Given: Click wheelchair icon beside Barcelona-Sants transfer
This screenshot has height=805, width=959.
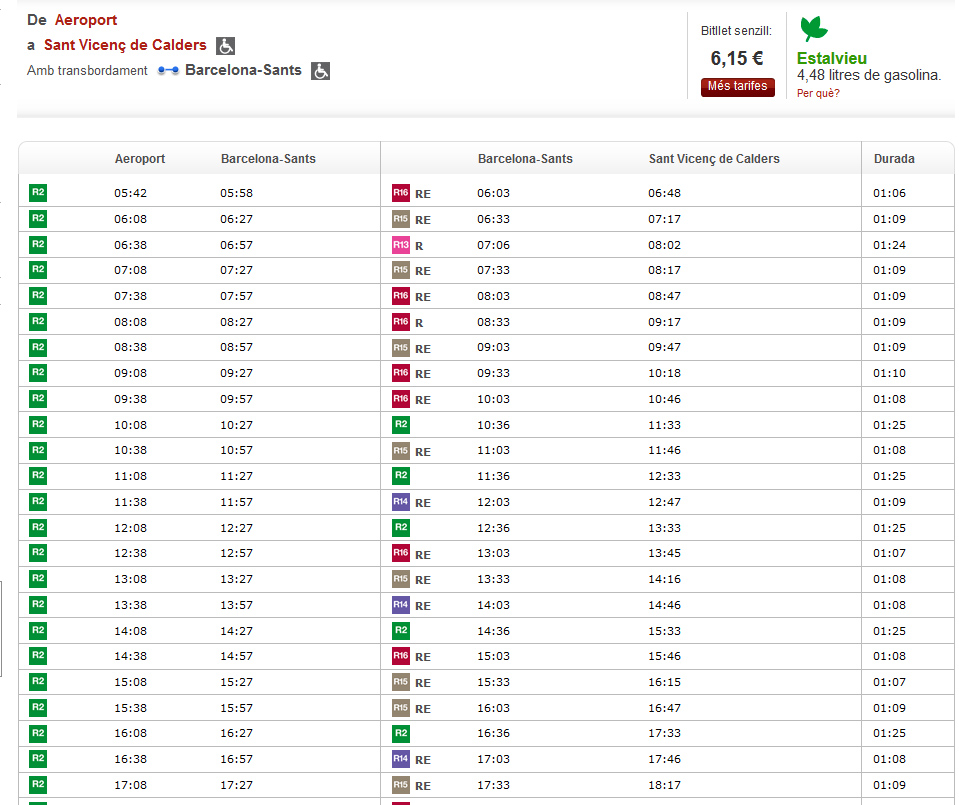Looking at the screenshot, I should click(x=320, y=71).
